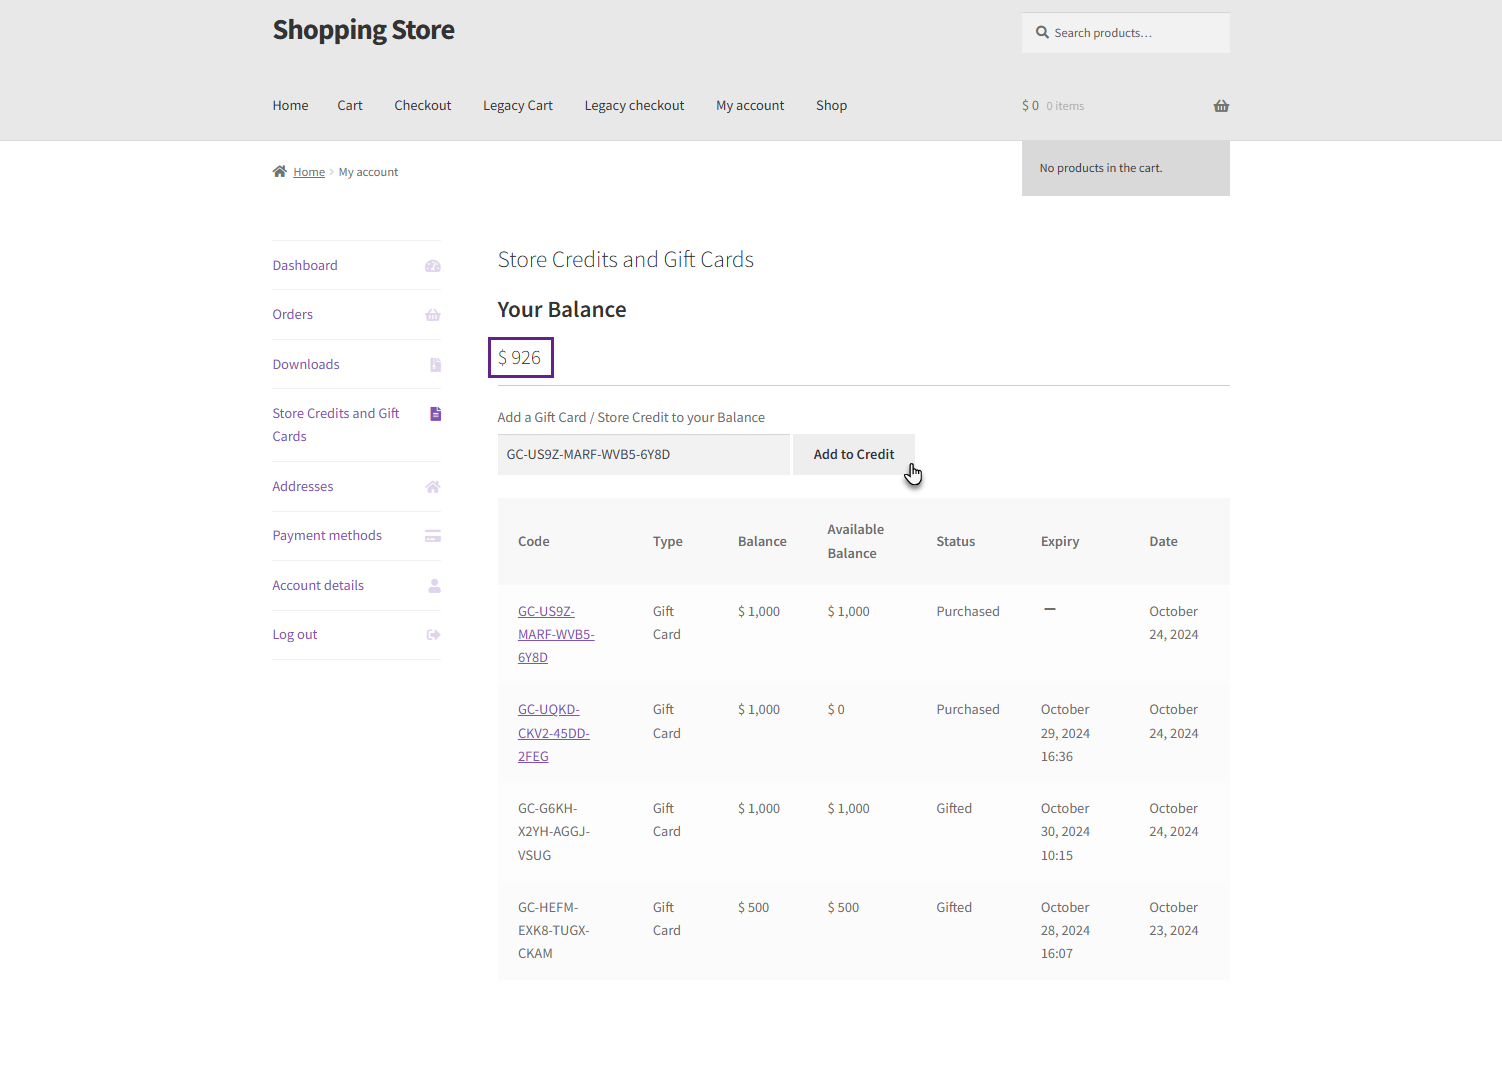Click the Addresses house icon in sidebar
1502x1077 pixels.
click(x=433, y=487)
